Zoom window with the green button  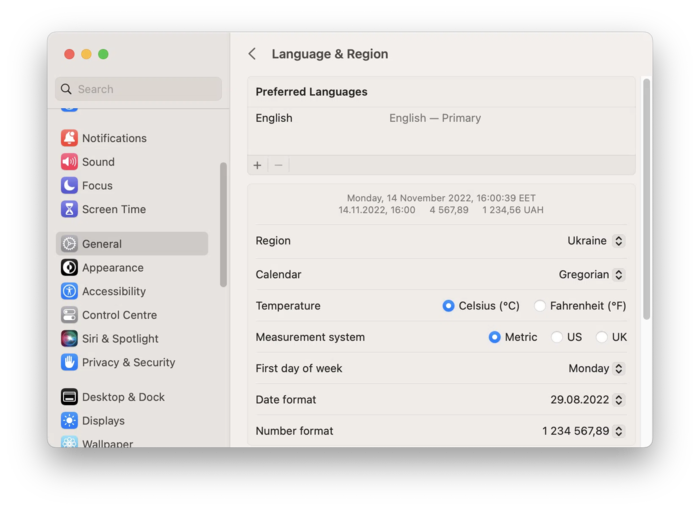click(103, 54)
